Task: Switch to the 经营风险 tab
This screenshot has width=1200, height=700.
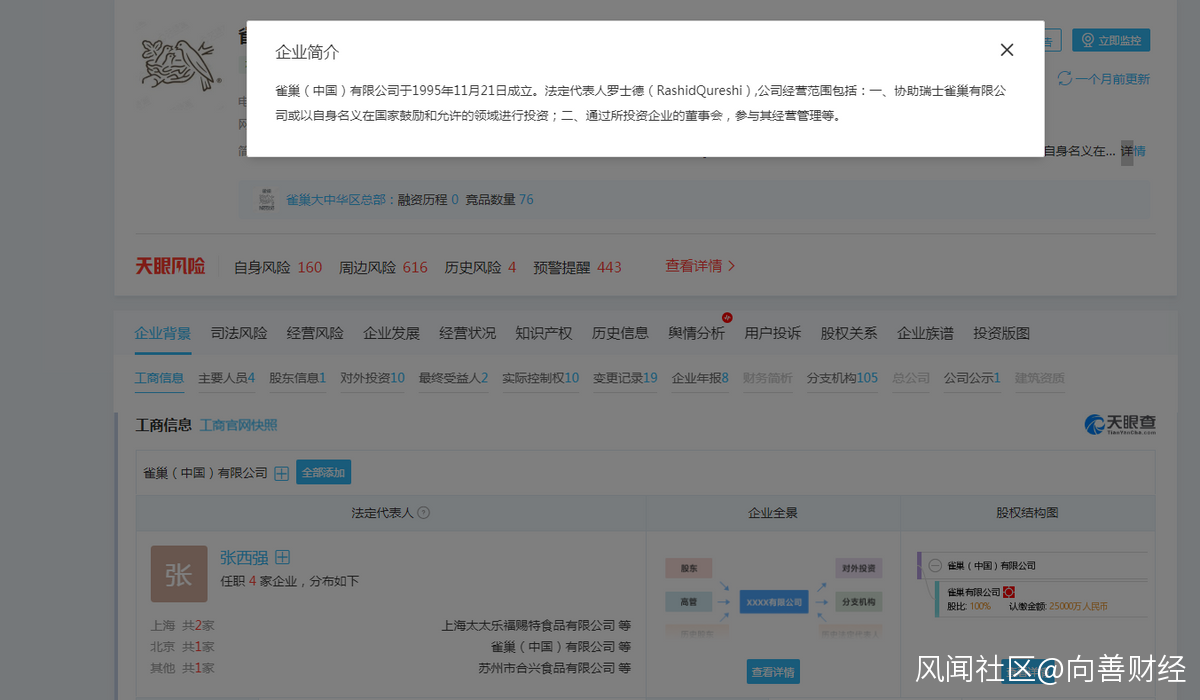Action: click(315, 333)
